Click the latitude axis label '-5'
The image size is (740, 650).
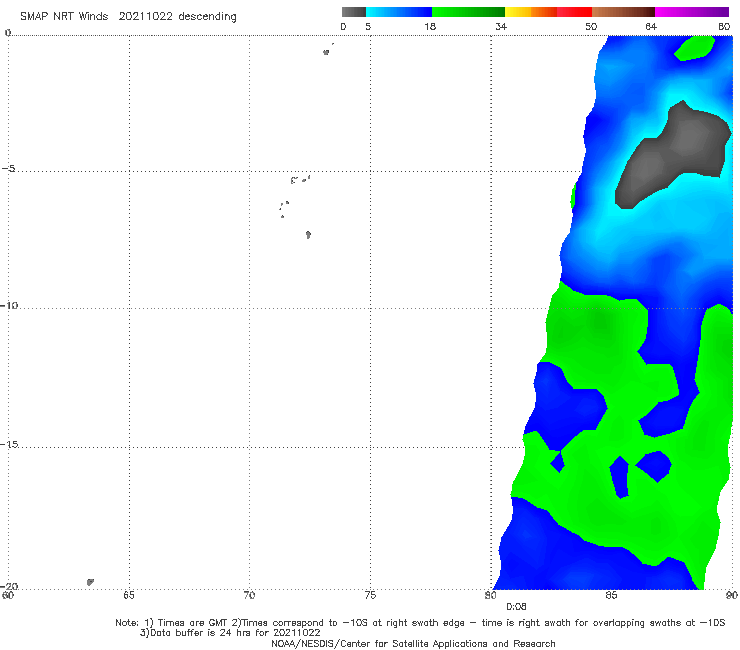pyautogui.click(x=9, y=169)
